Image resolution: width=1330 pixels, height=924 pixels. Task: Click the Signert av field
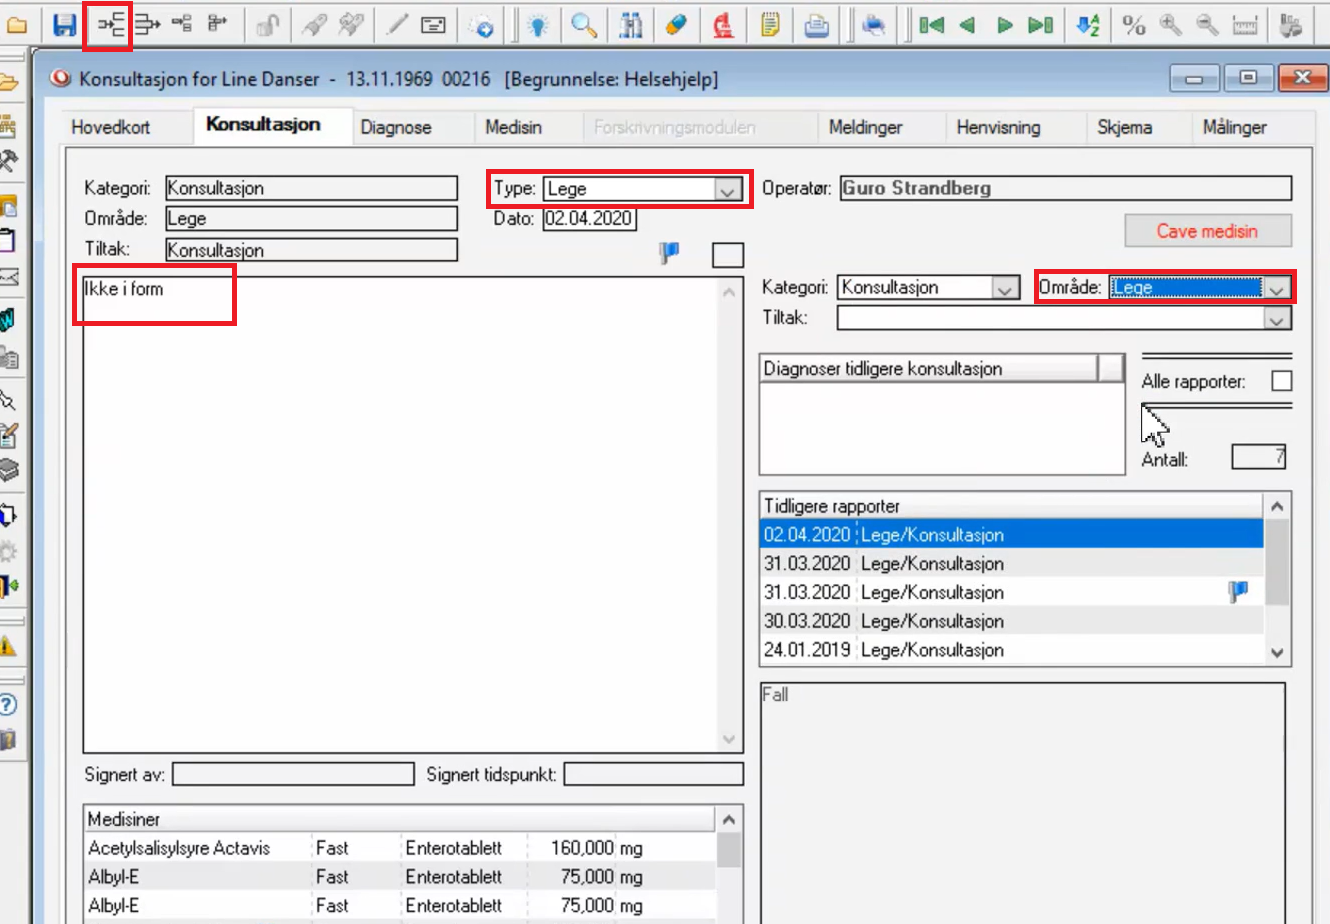(x=293, y=774)
